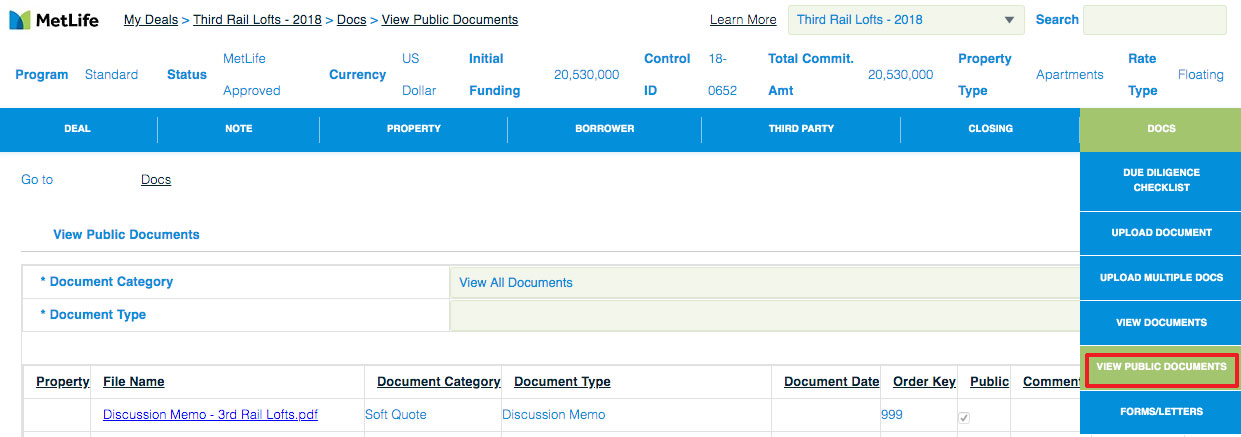Sort by Order Key column header
Viewport: 1241px width, 437px height.
(924, 382)
